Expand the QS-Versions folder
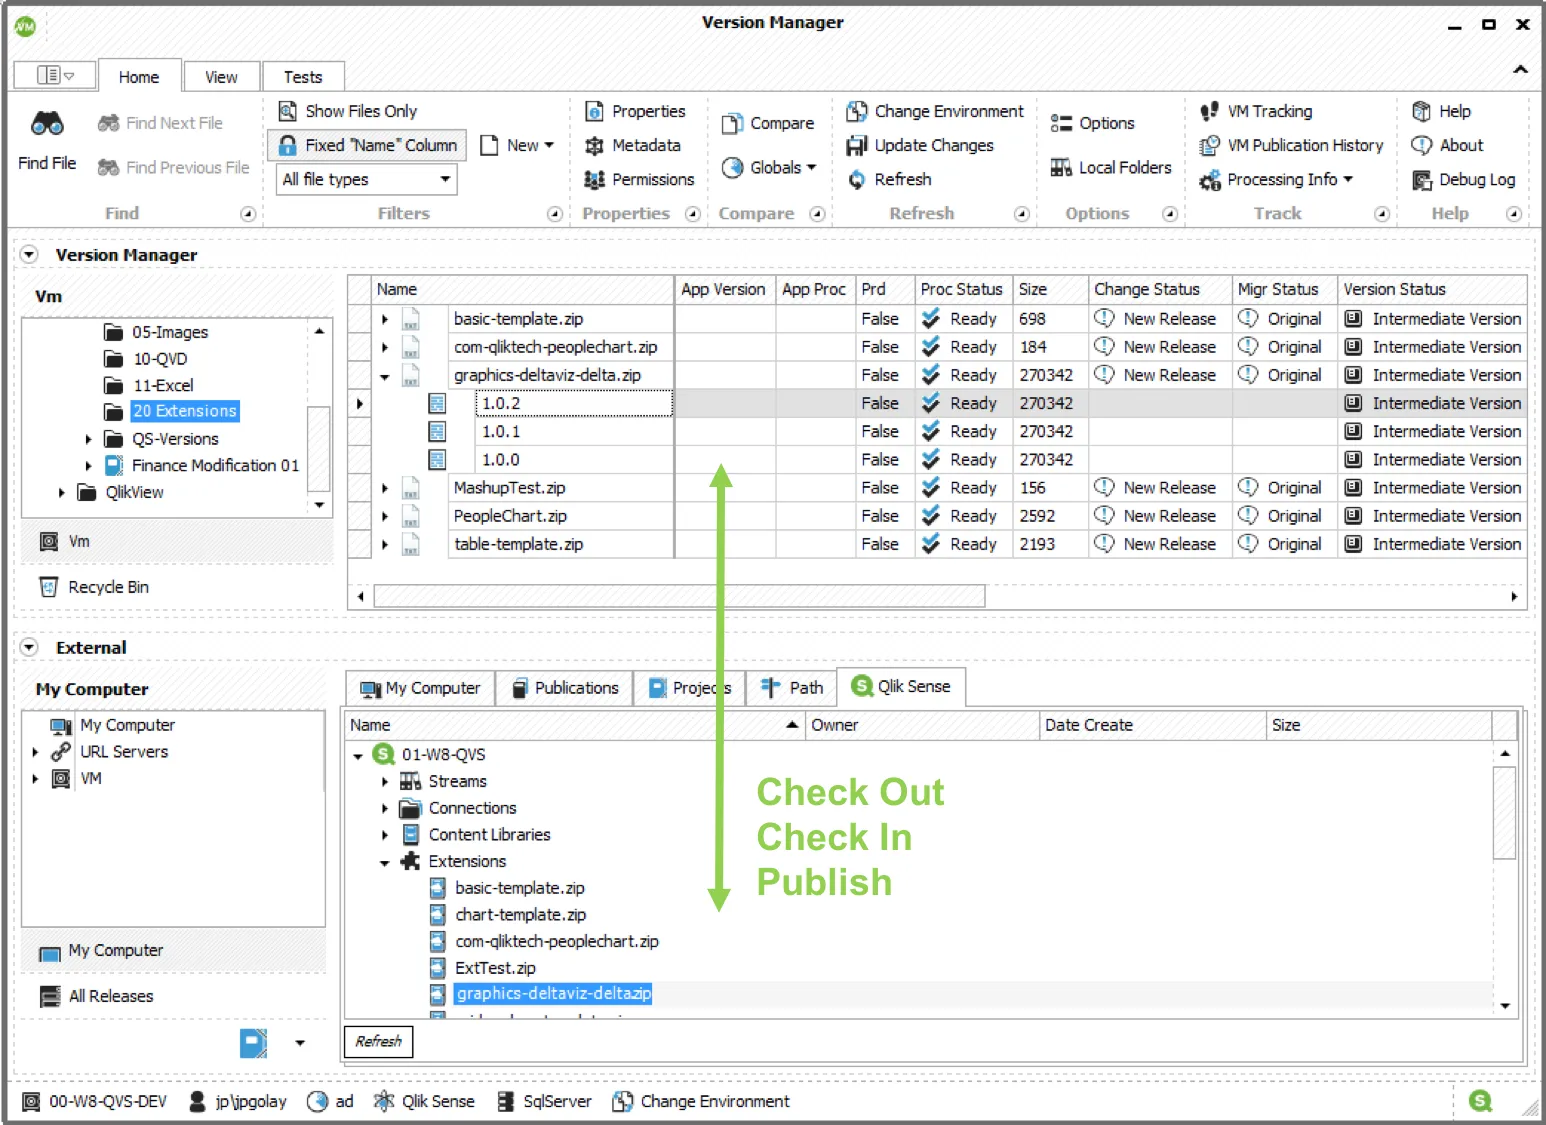 [88, 439]
